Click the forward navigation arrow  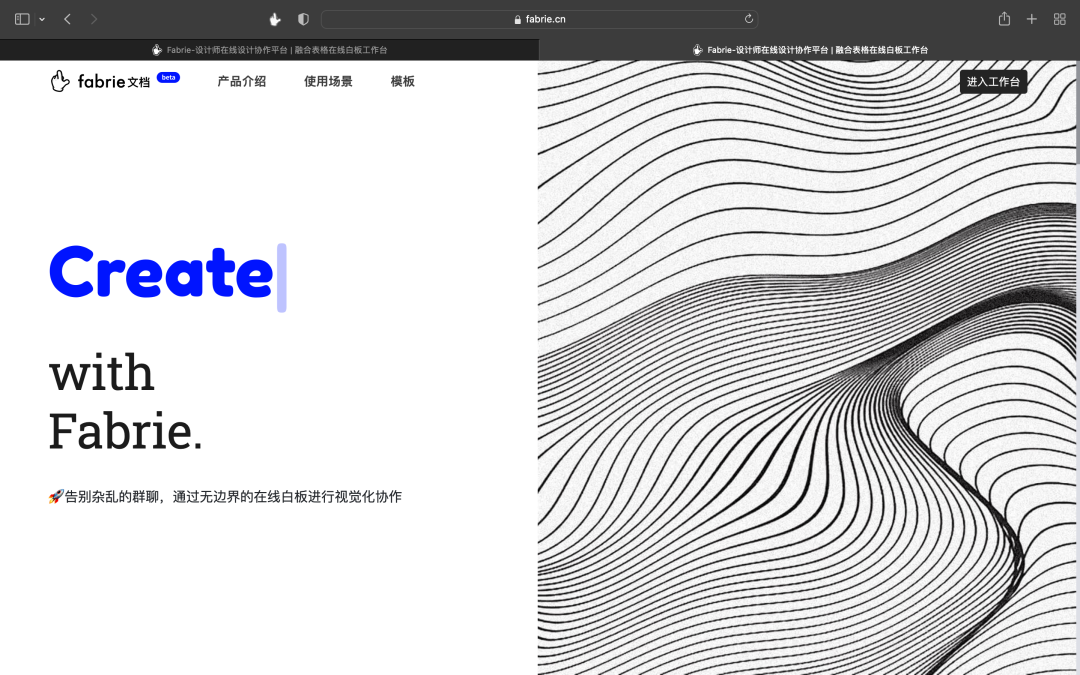click(x=94, y=19)
